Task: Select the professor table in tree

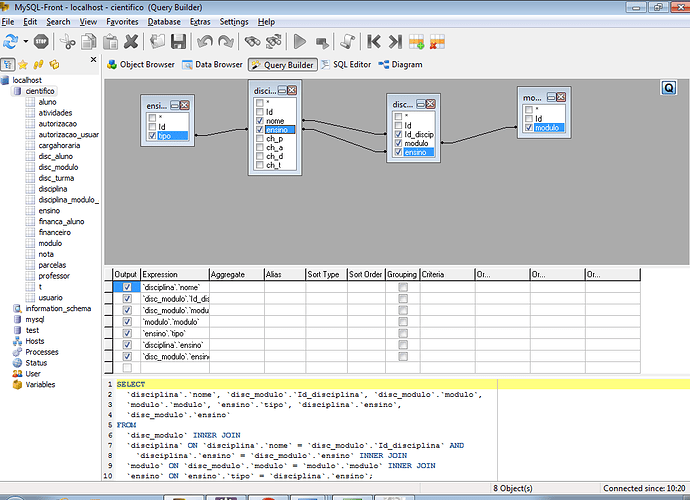Action: click(x=54, y=276)
